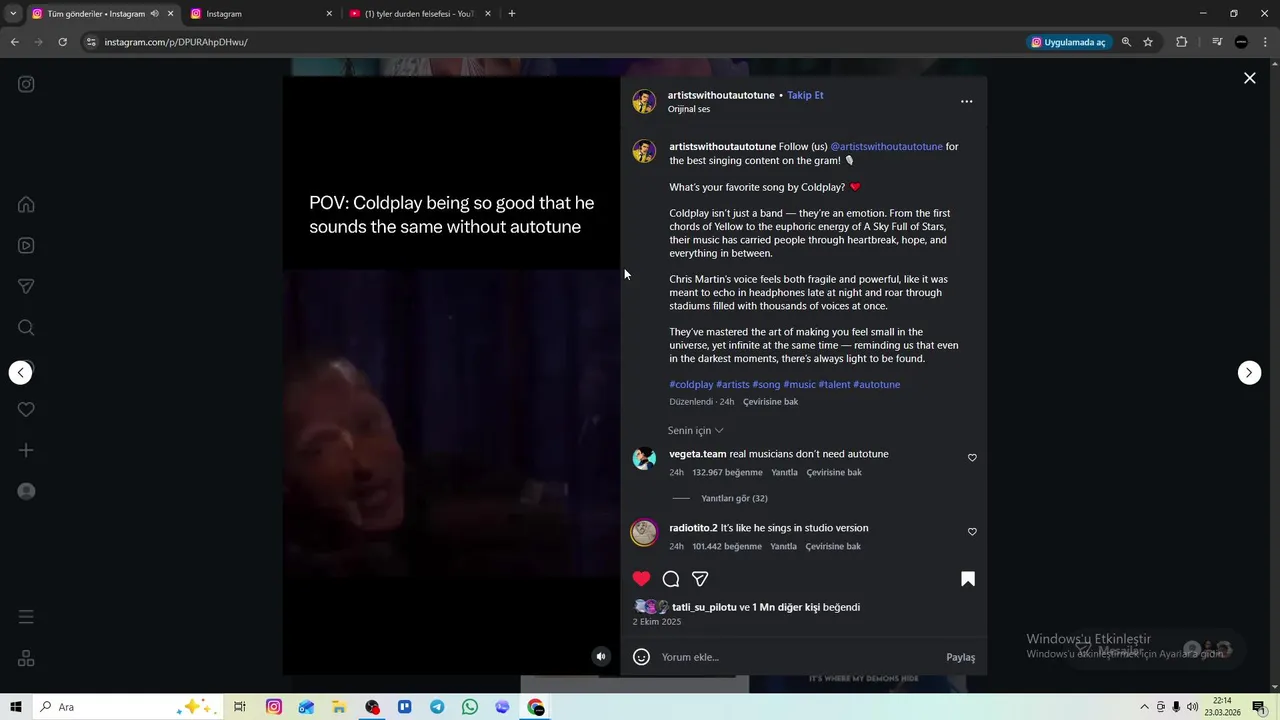Click the comment bubble icon
Viewport: 1280px width, 720px height.
click(x=671, y=578)
